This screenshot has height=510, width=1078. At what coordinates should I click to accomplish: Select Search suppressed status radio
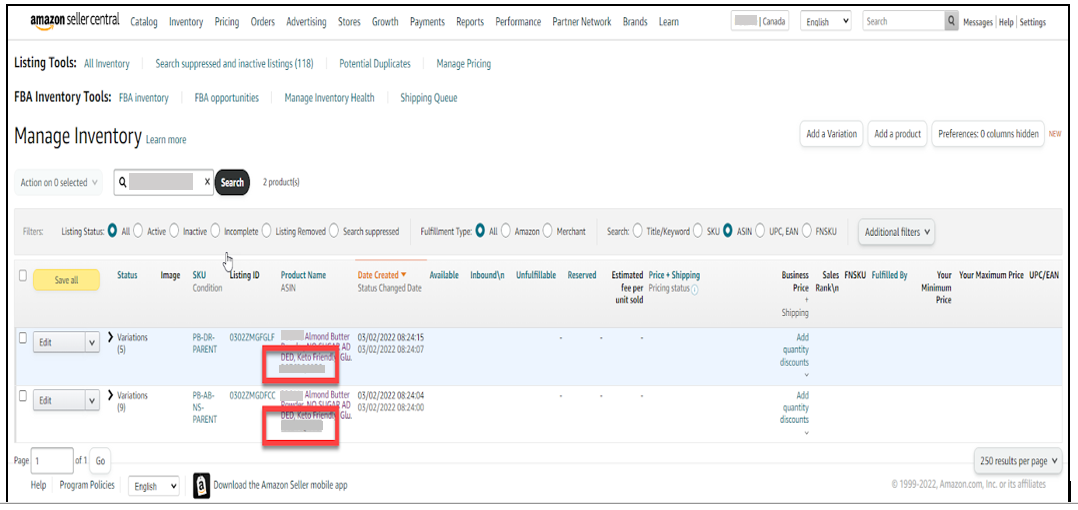click(334, 231)
